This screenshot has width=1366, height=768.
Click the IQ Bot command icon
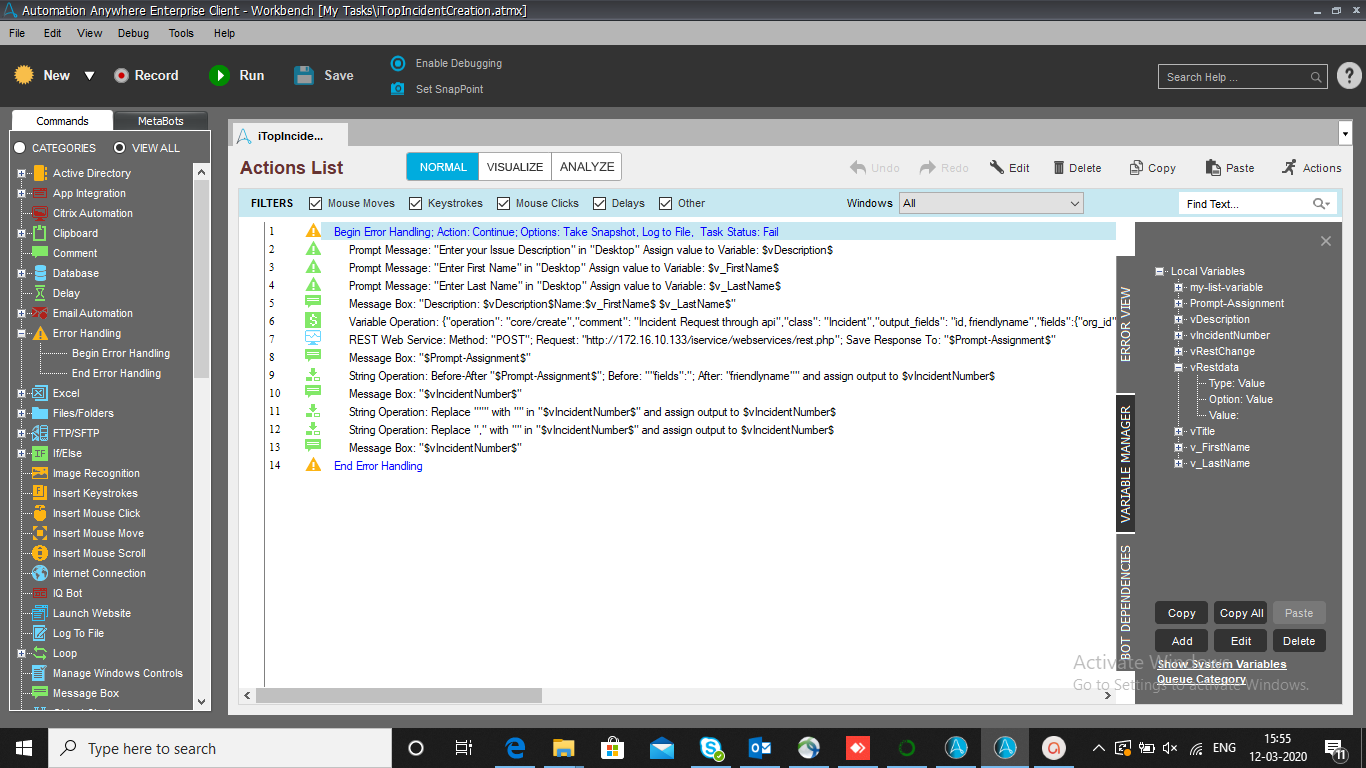point(40,593)
